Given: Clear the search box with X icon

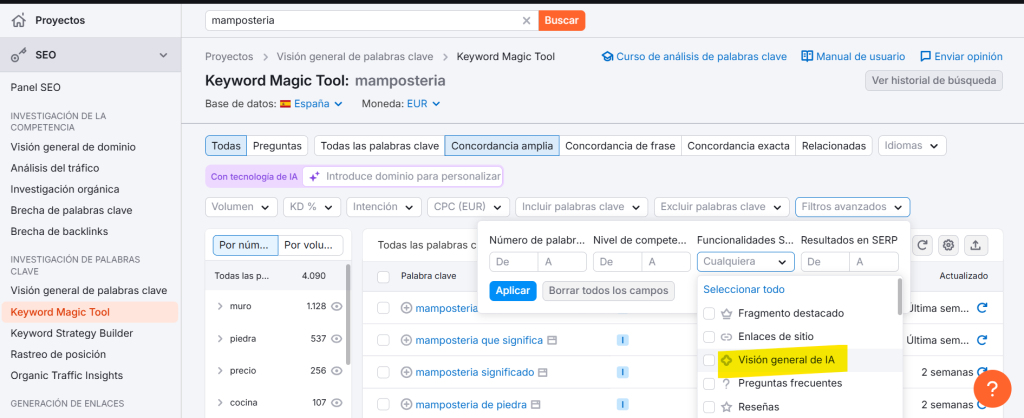Looking at the screenshot, I should 527,20.
